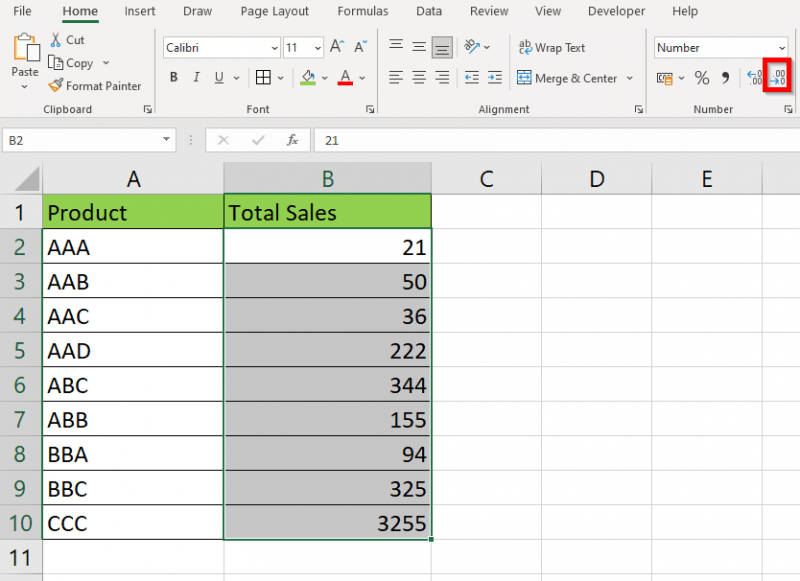The image size is (800, 581).
Task: Click the Cut icon
Action: tap(57, 40)
